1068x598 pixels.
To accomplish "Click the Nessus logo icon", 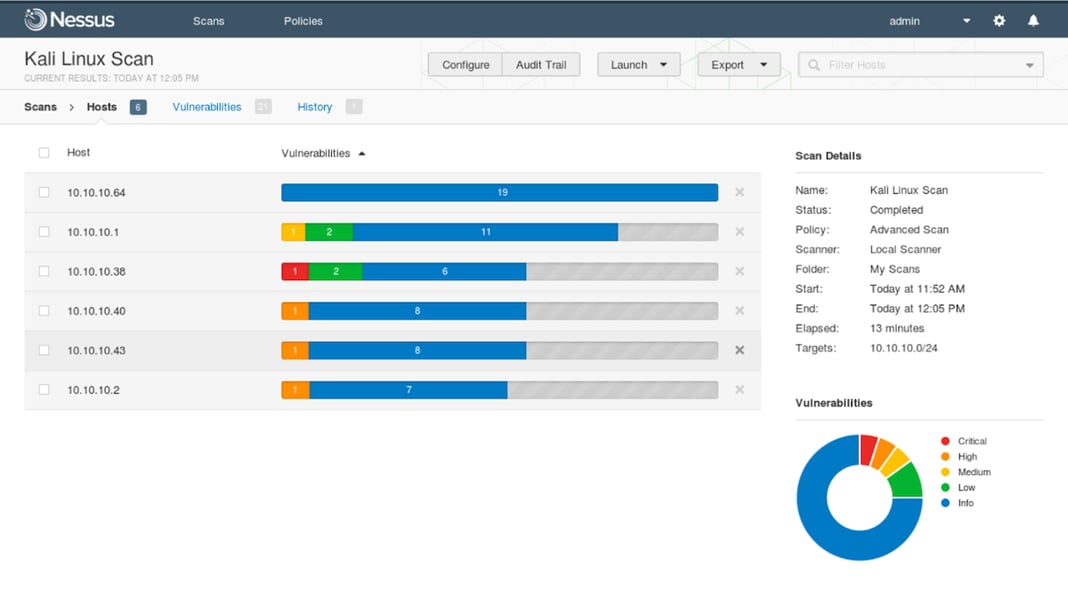I will tap(34, 19).
